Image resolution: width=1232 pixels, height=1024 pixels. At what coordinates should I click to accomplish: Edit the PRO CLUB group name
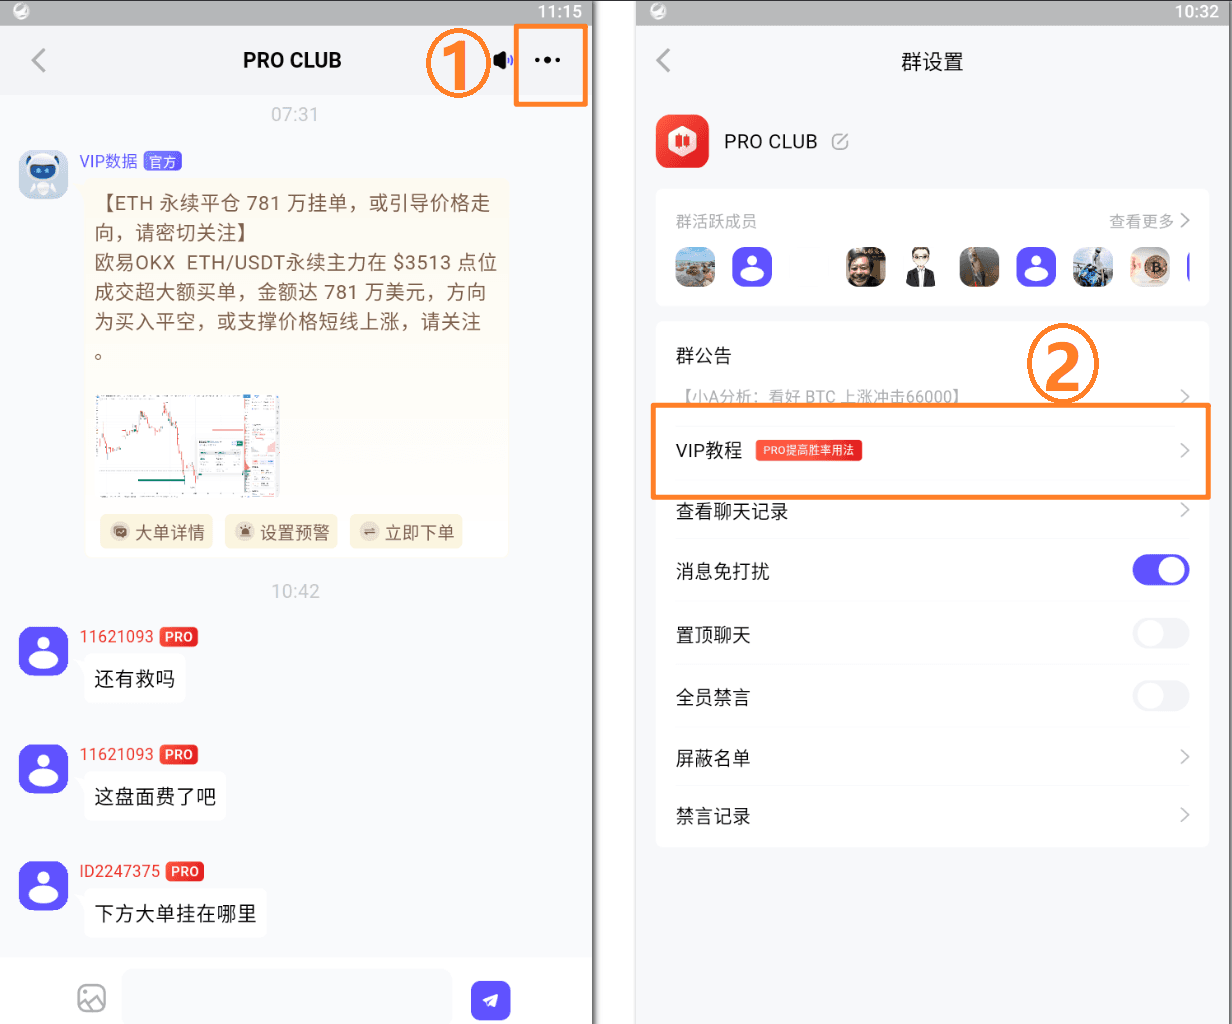(840, 141)
